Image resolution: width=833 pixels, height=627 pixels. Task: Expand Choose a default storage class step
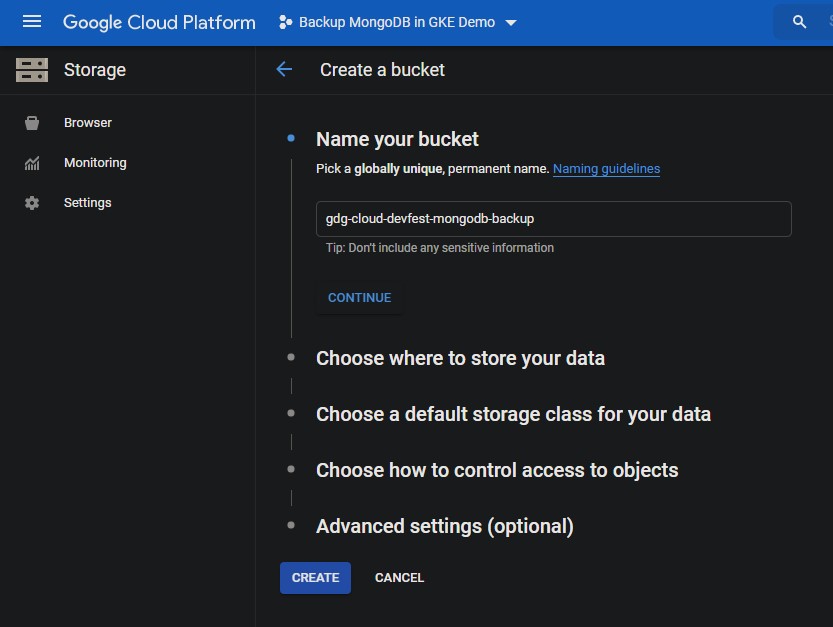pos(513,414)
